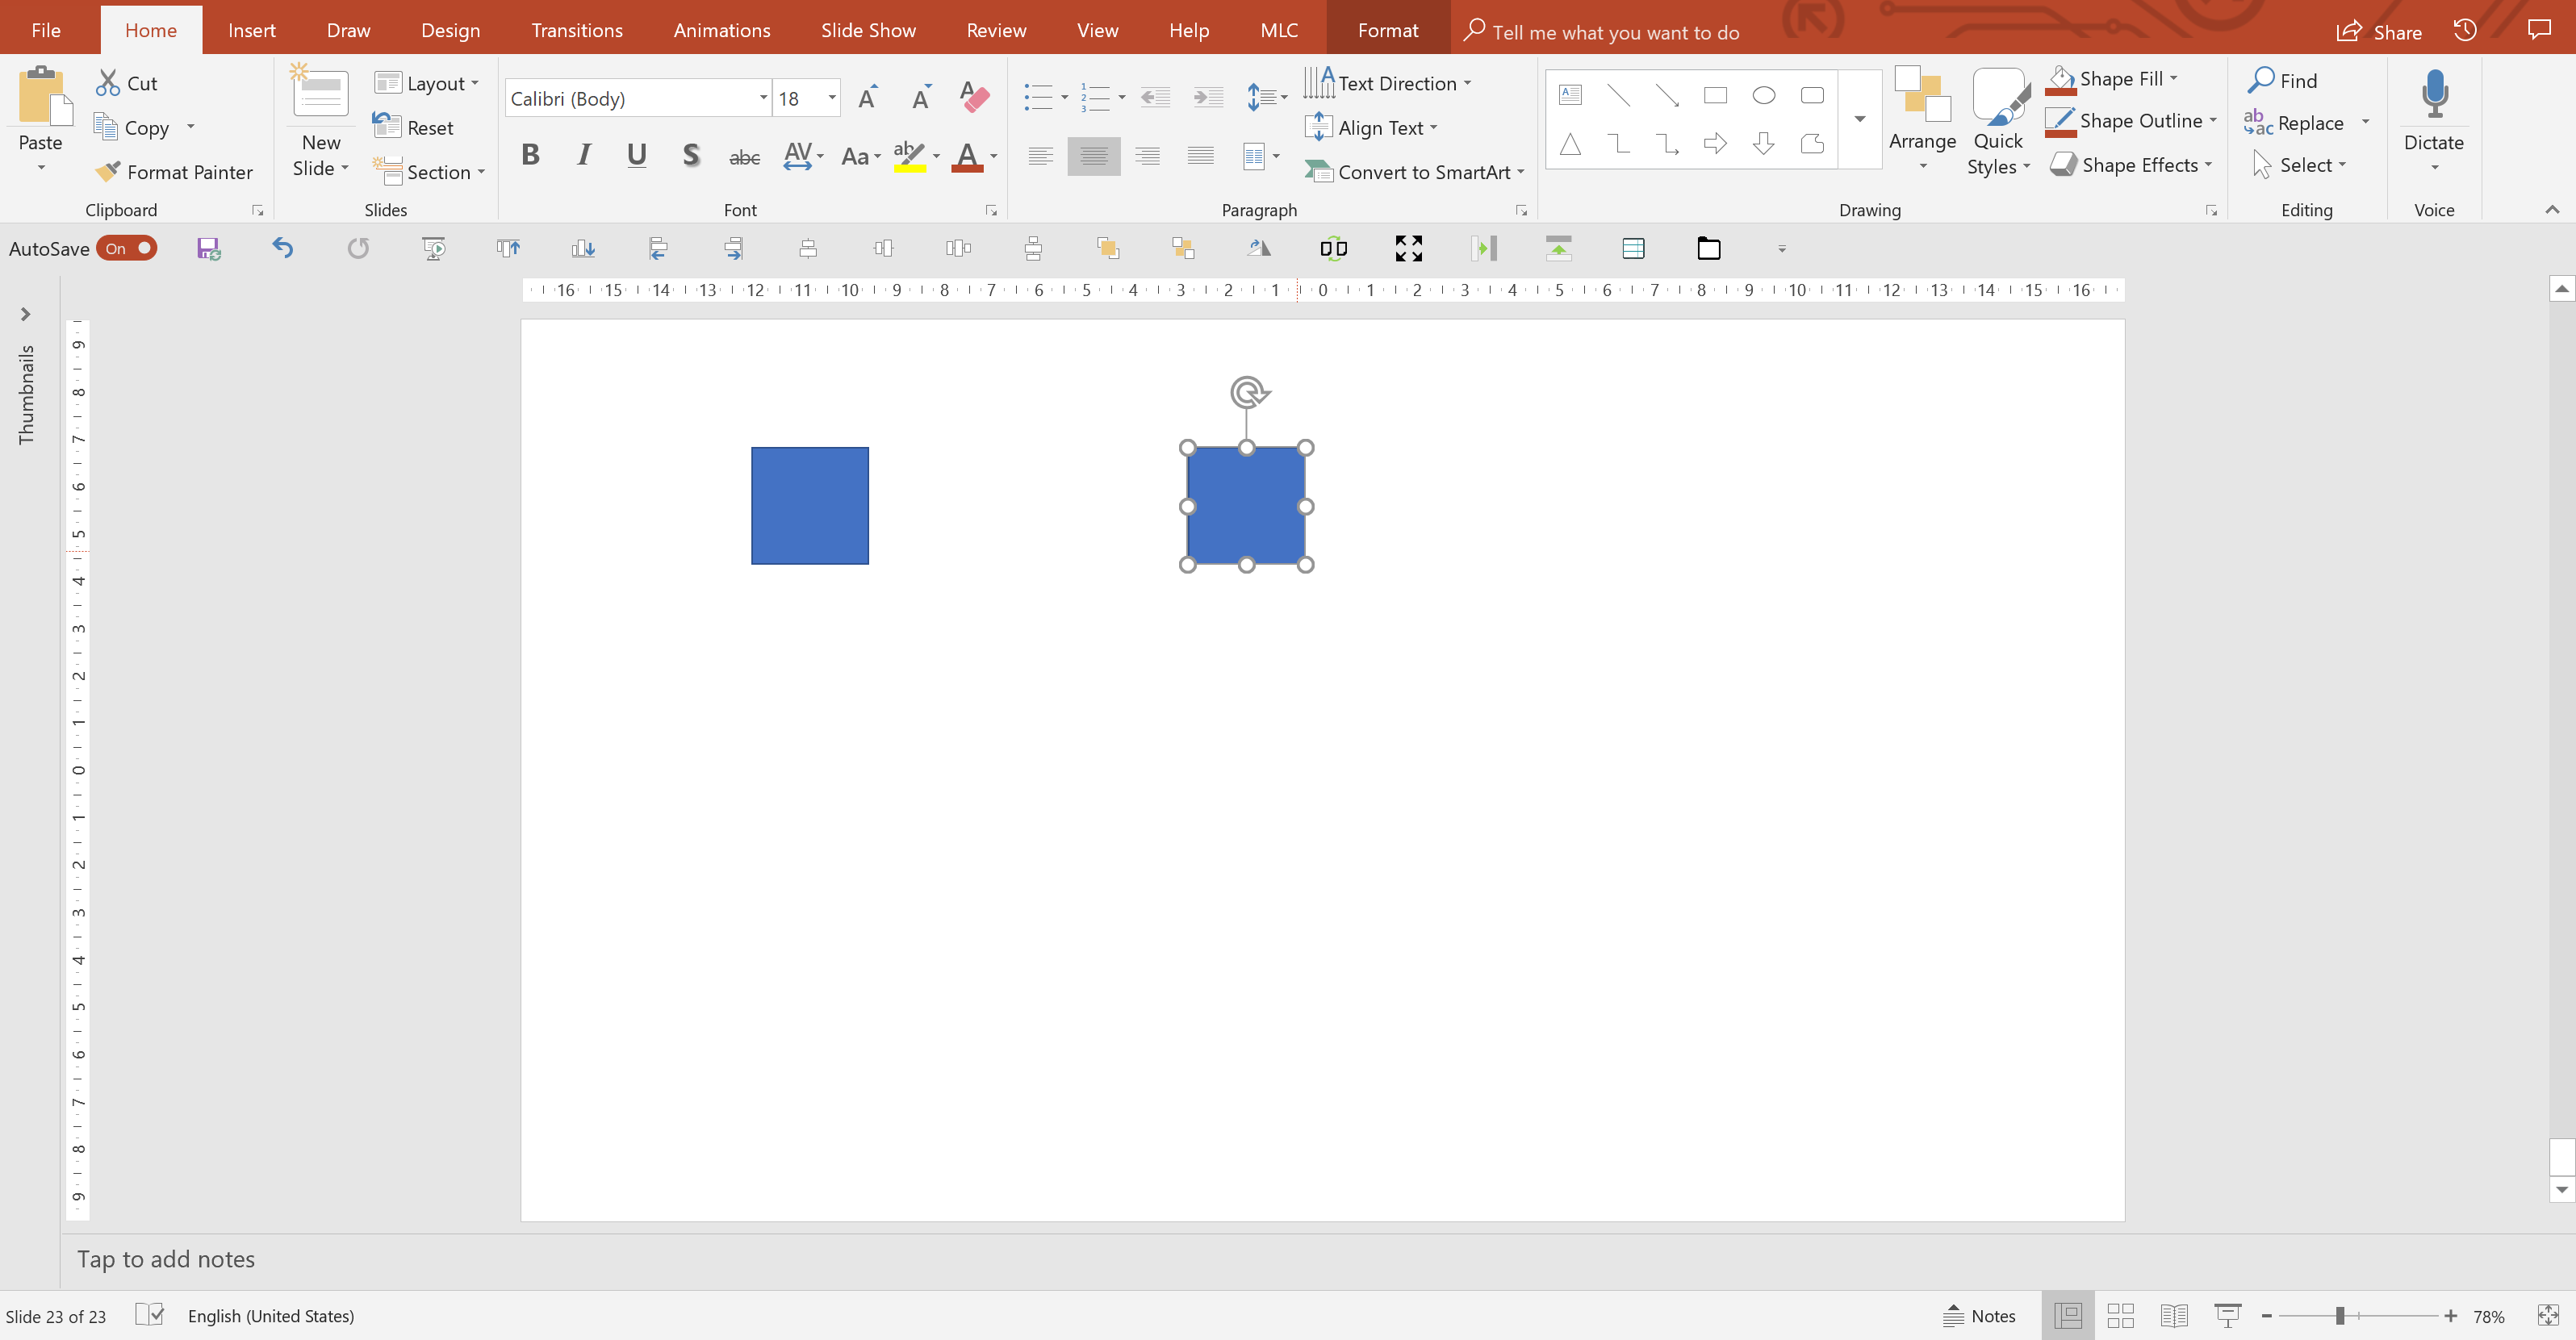This screenshot has height=1340, width=2576.
Task: Start slideshow from beginning icon
Action: click(433, 248)
